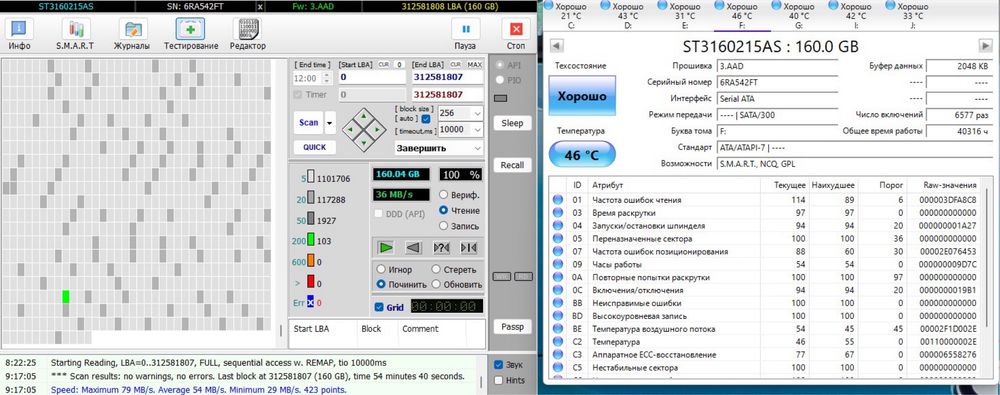Click status orb for attribute 01 row
Viewport: 1000px width, 395px height.
(558, 200)
